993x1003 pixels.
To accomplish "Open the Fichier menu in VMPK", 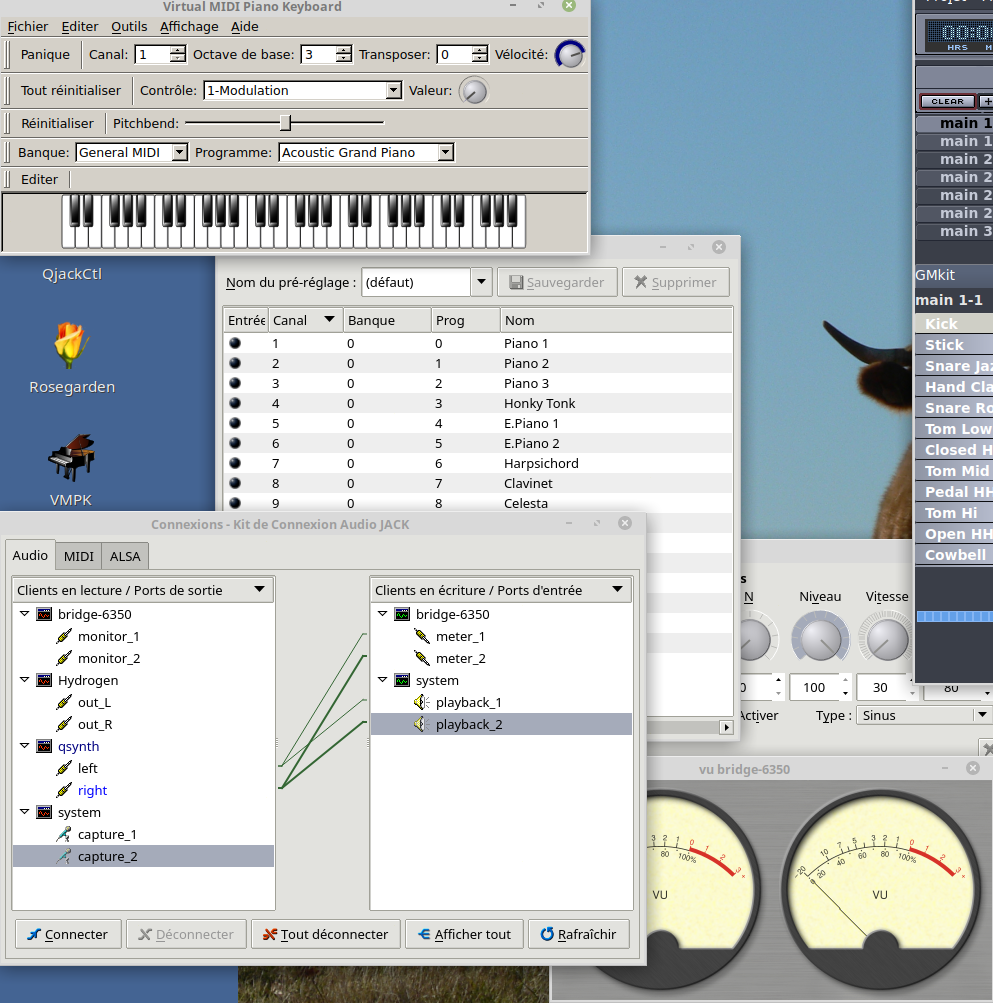I will [28, 27].
